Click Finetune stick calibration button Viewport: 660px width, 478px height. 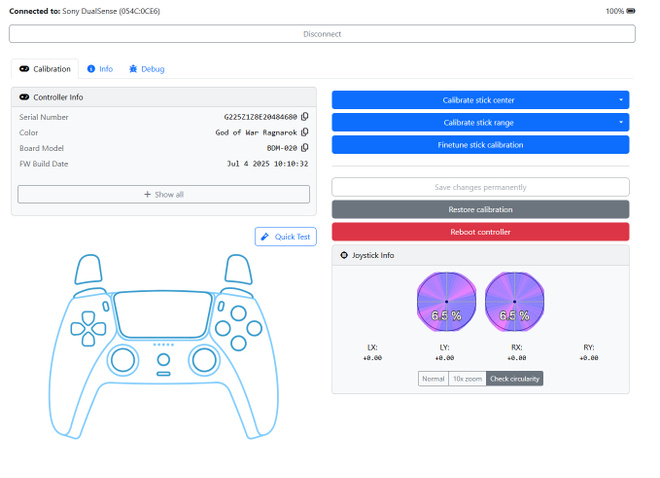pos(480,145)
